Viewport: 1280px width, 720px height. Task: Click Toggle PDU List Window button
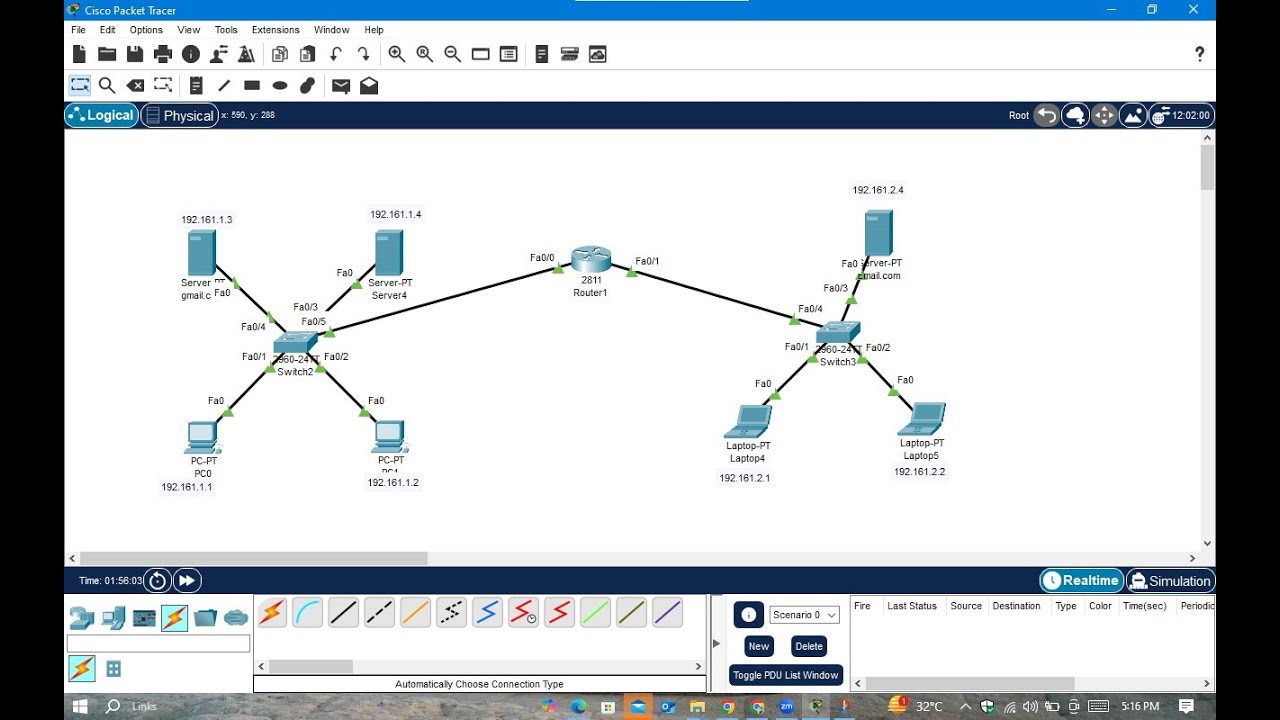click(786, 675)
